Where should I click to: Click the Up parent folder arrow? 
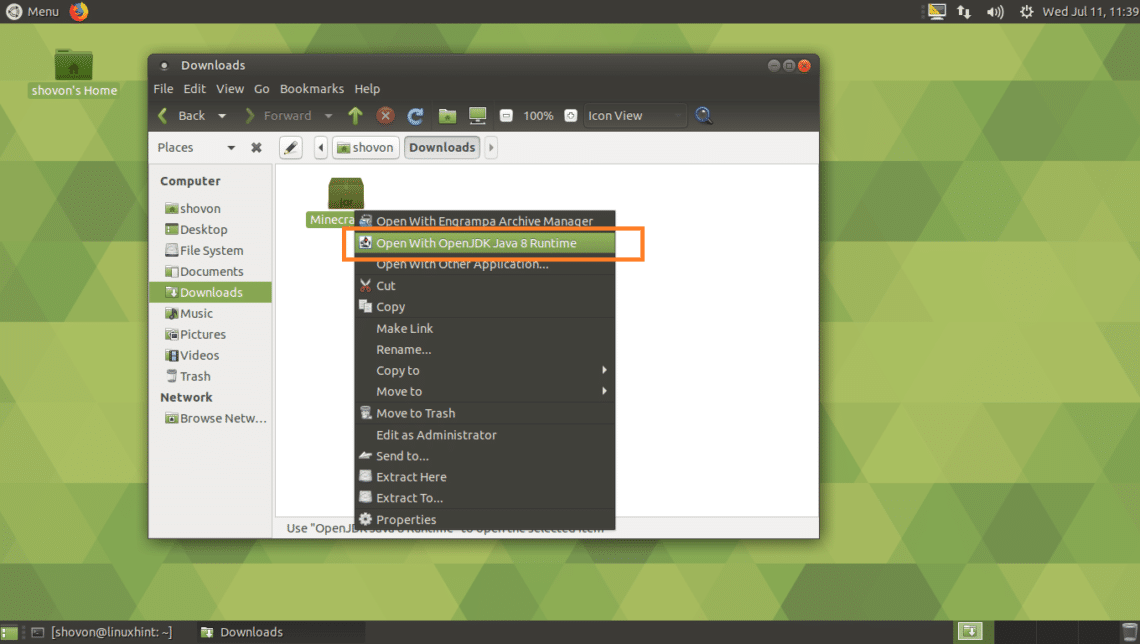[x=355, y=116]
